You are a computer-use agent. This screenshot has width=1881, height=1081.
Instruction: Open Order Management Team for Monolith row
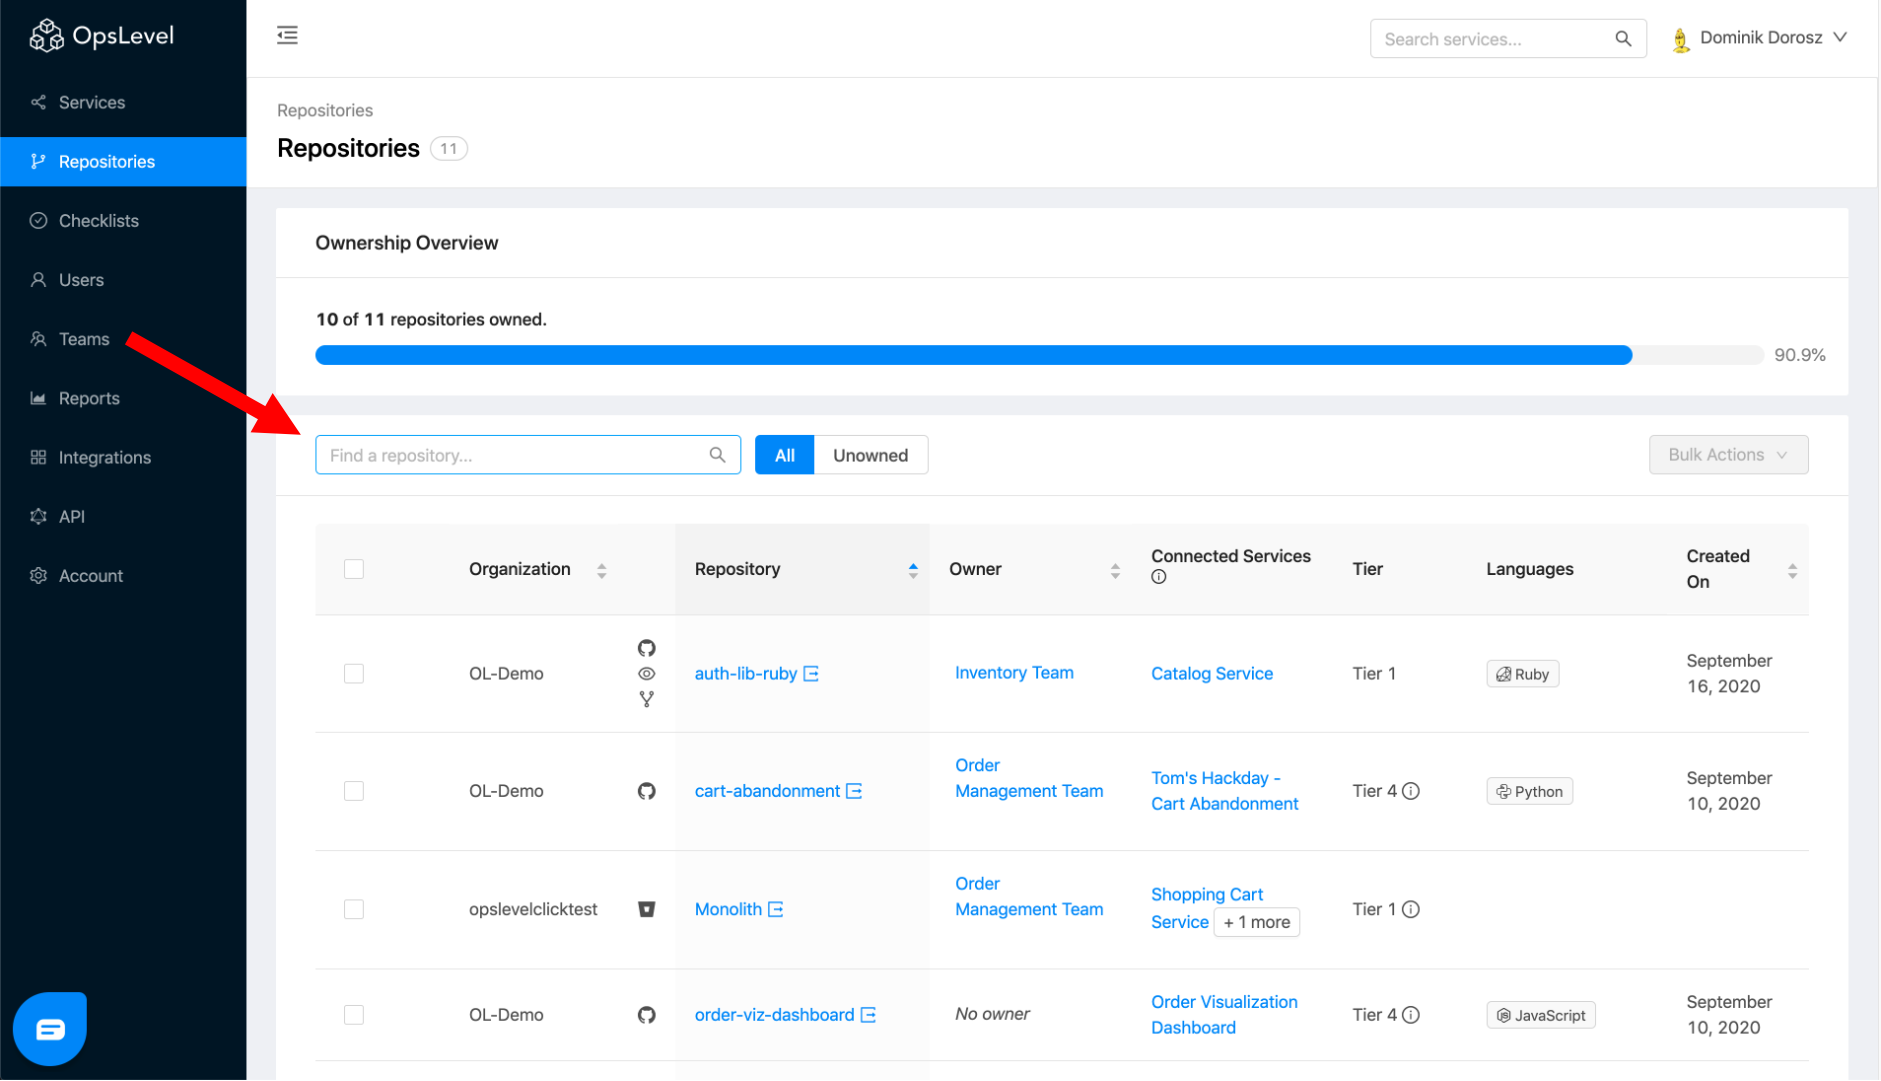[1029, 897]
